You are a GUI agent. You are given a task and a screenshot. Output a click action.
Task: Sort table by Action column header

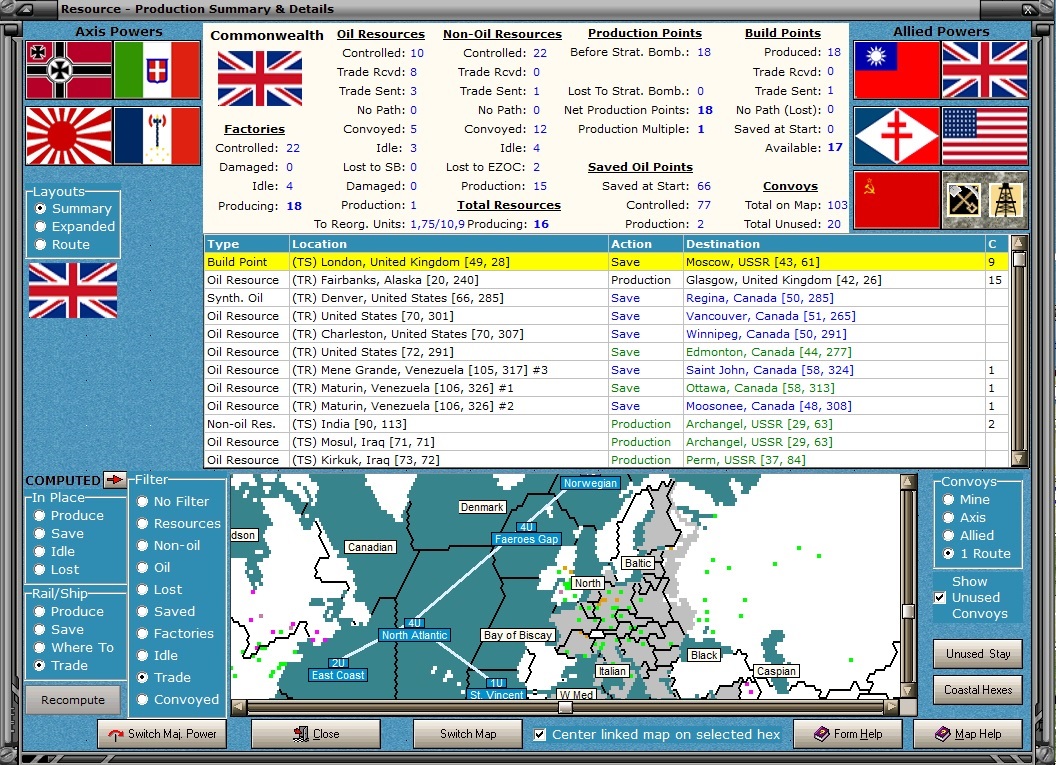point(645,244)
